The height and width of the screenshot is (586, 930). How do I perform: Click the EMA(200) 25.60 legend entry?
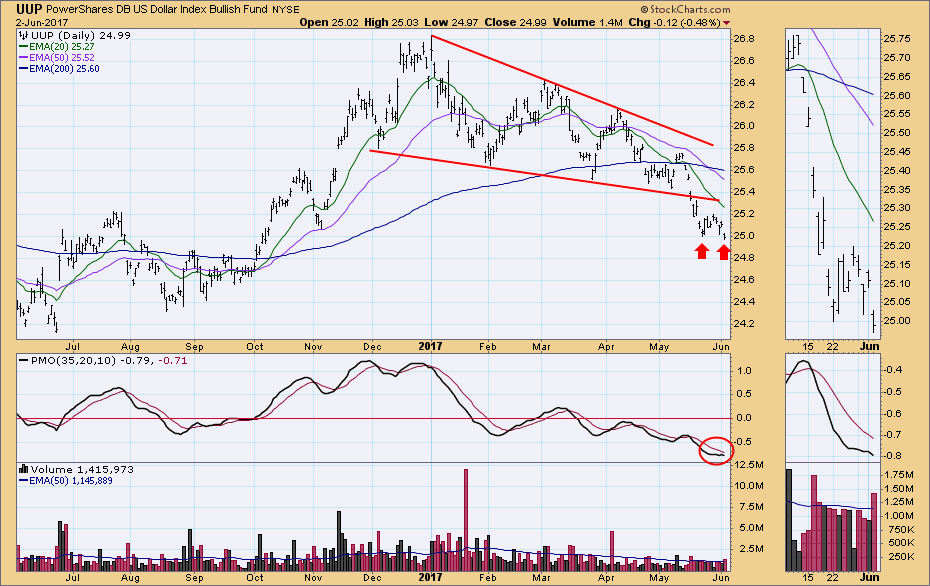64,69
